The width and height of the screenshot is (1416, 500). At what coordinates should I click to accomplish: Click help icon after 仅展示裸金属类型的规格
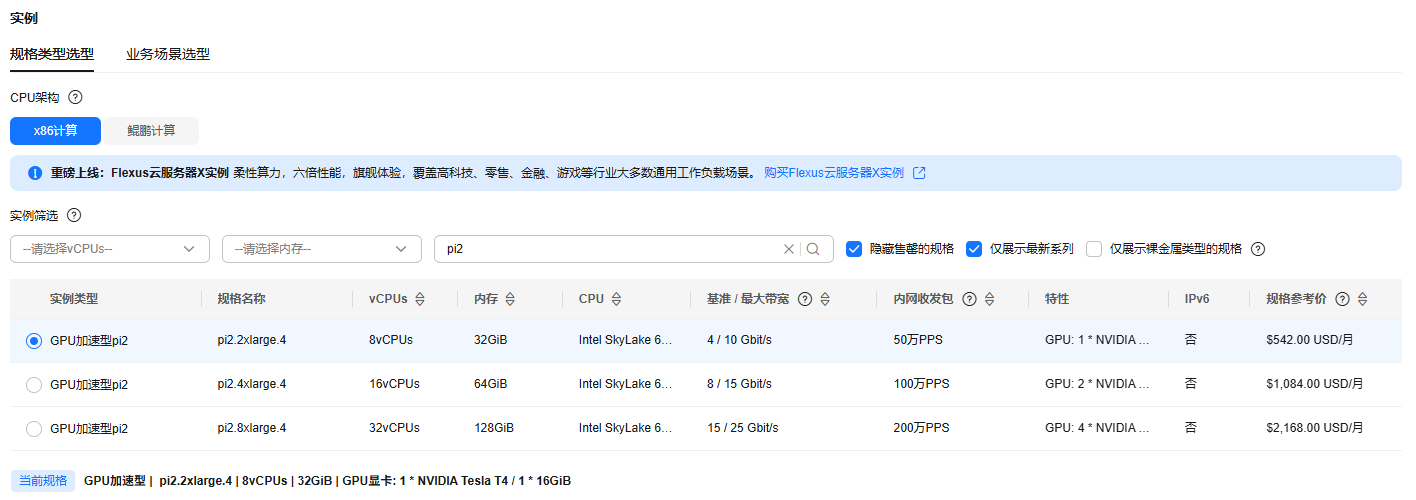coord(1258,249)
